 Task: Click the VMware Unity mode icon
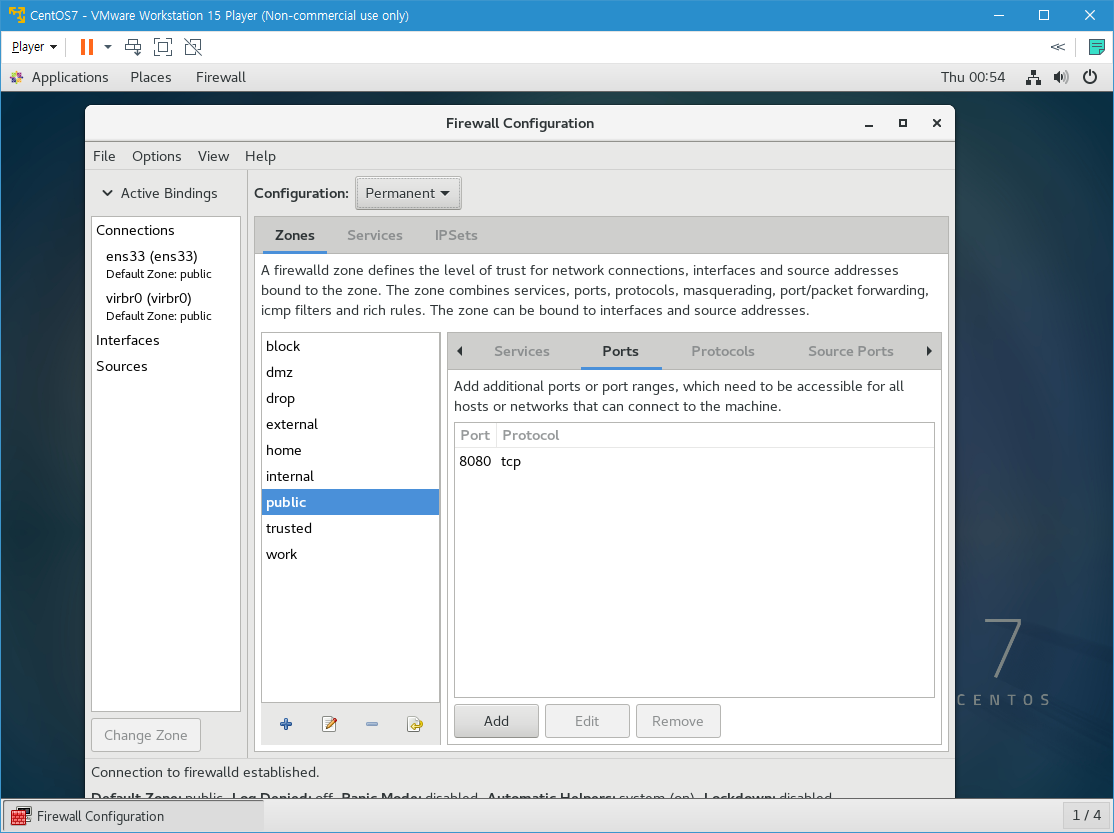pos(193,47)
